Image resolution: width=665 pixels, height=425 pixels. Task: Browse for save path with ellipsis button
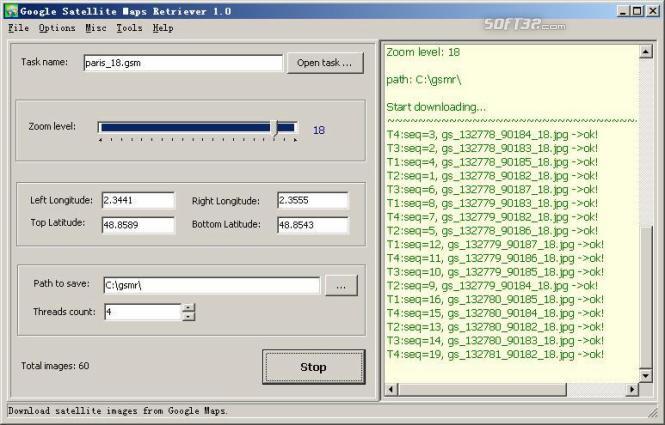(341, 285)
